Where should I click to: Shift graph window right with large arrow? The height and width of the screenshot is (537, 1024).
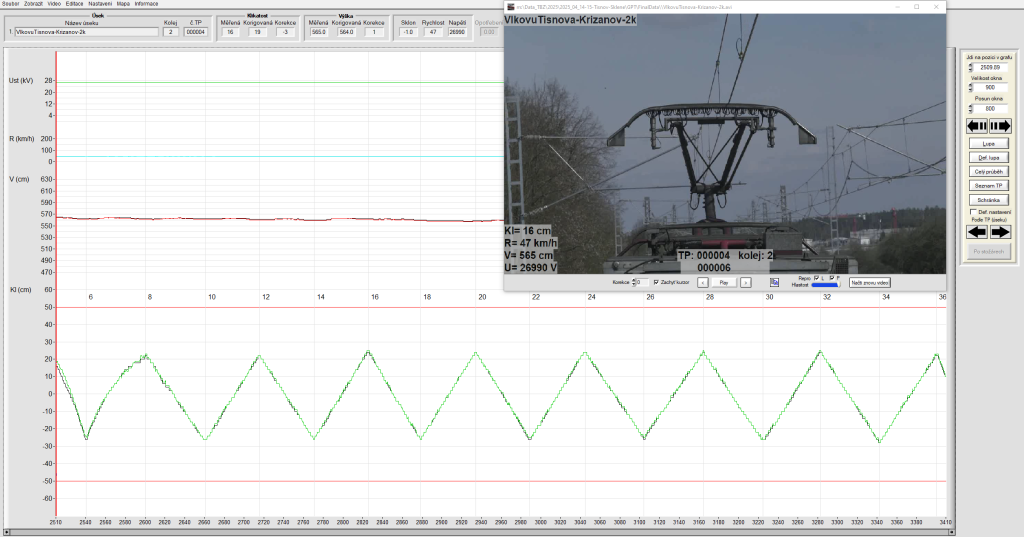point(1000,126)
